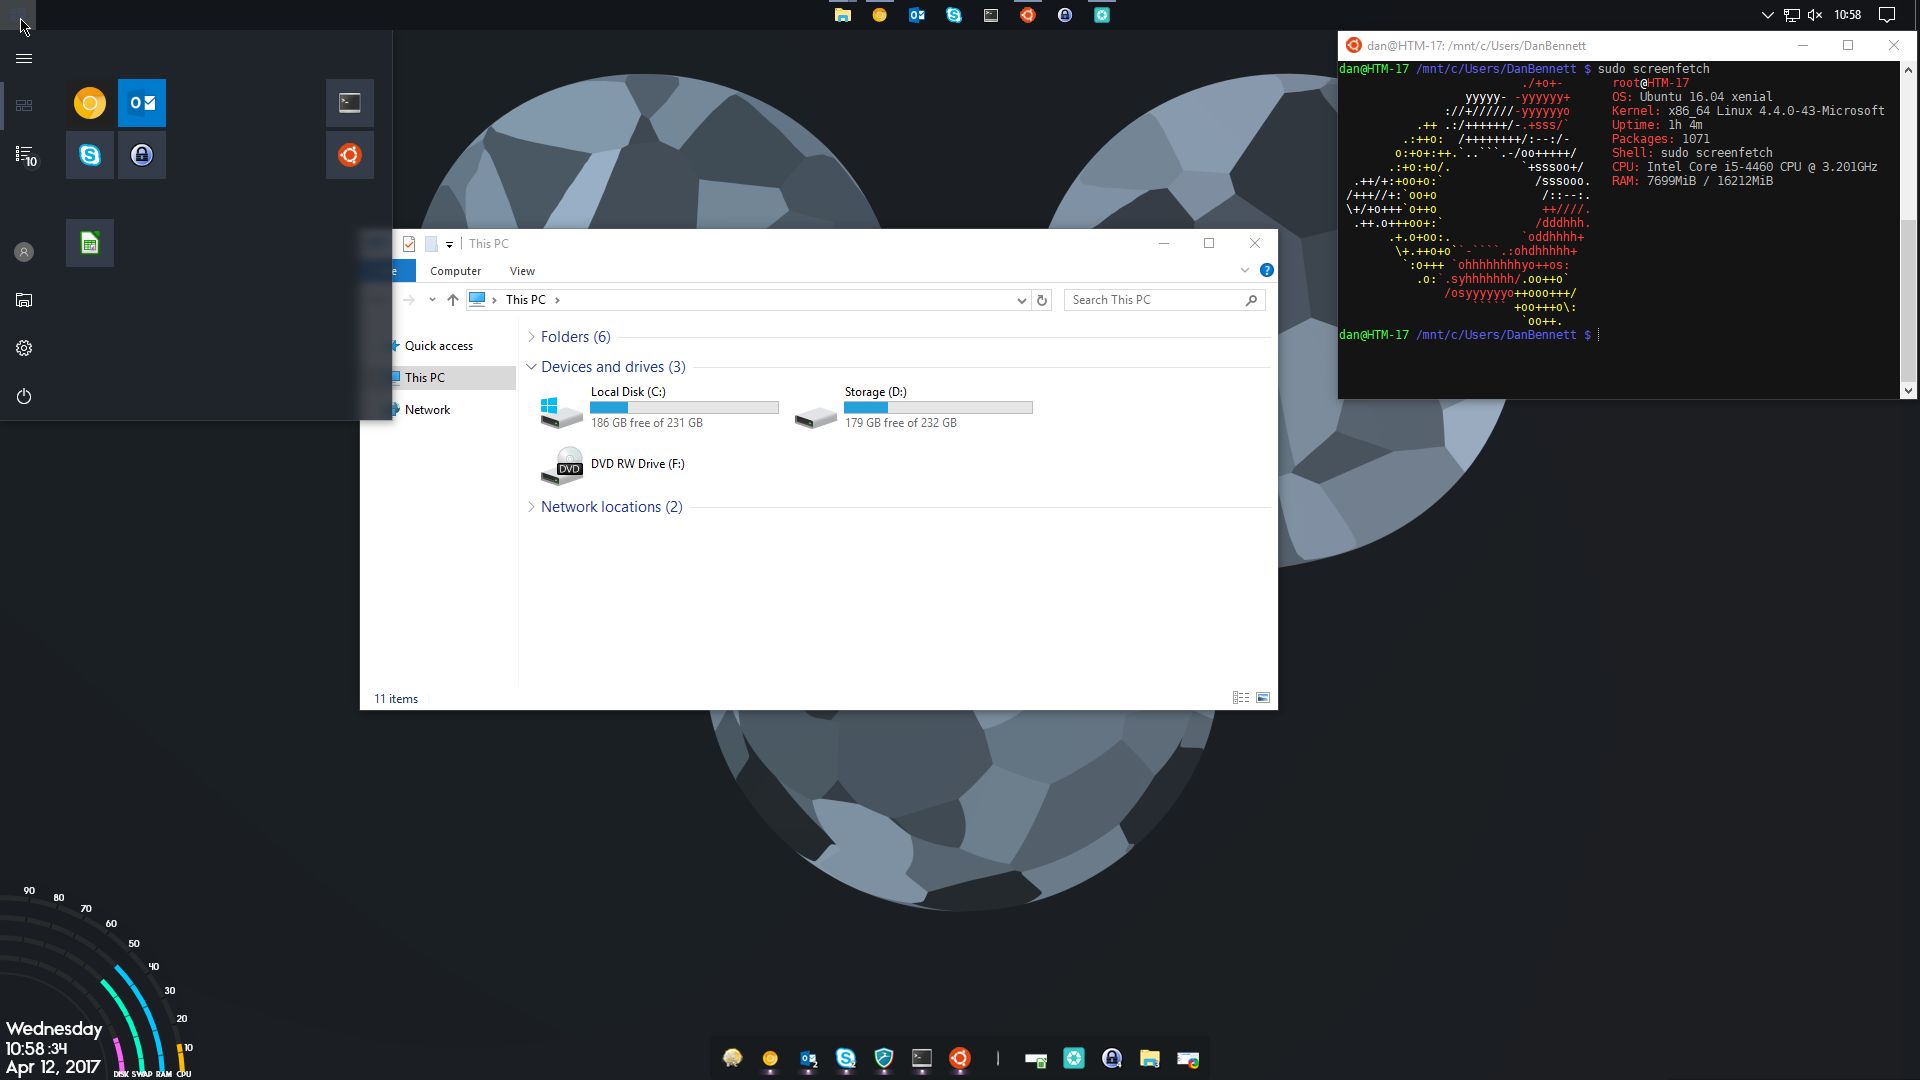Open the Computer tab in File Explorer

456,270
